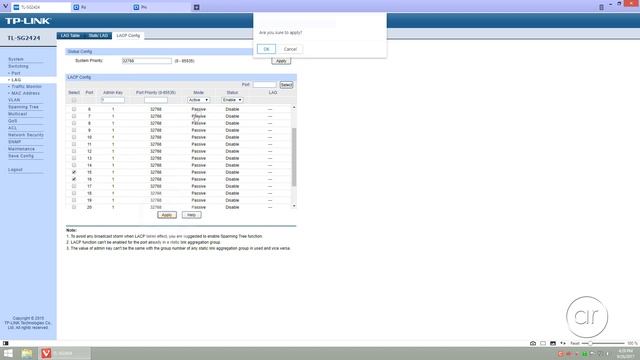Screen dimensions: 640x360
Task: Open Spanning Tree in the sidebar
Action: point(23,107)
